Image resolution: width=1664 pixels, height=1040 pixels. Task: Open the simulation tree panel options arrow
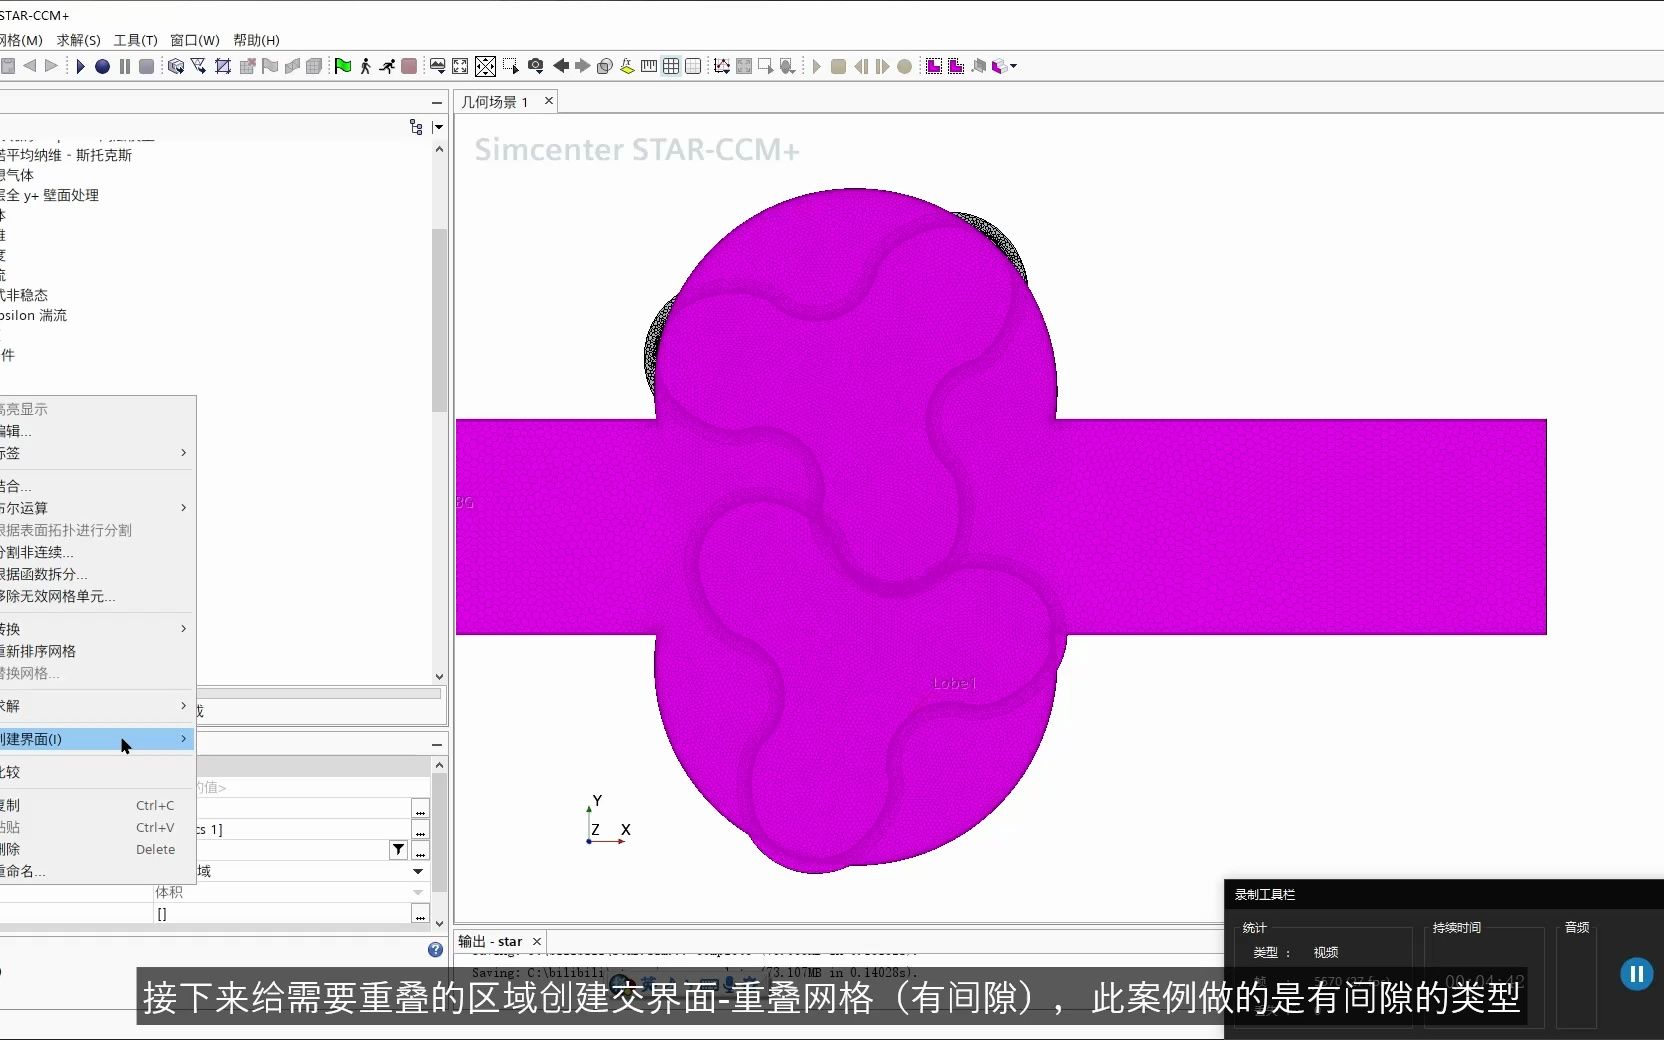(x=438, y=127)
